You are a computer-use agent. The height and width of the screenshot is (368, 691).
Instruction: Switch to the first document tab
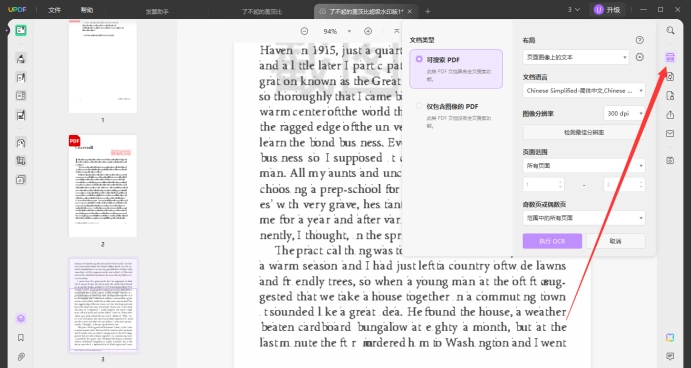pos(157,11)
